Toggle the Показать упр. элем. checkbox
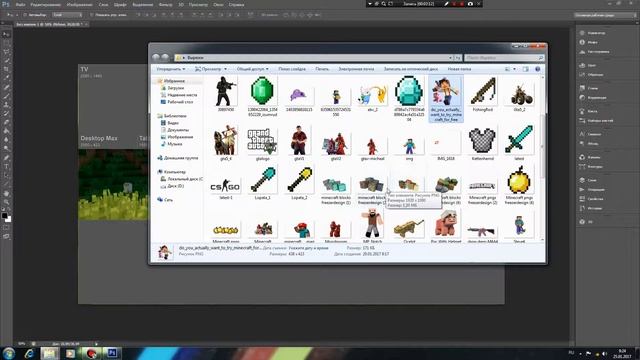640x360 pixels. tap(91, 15)
